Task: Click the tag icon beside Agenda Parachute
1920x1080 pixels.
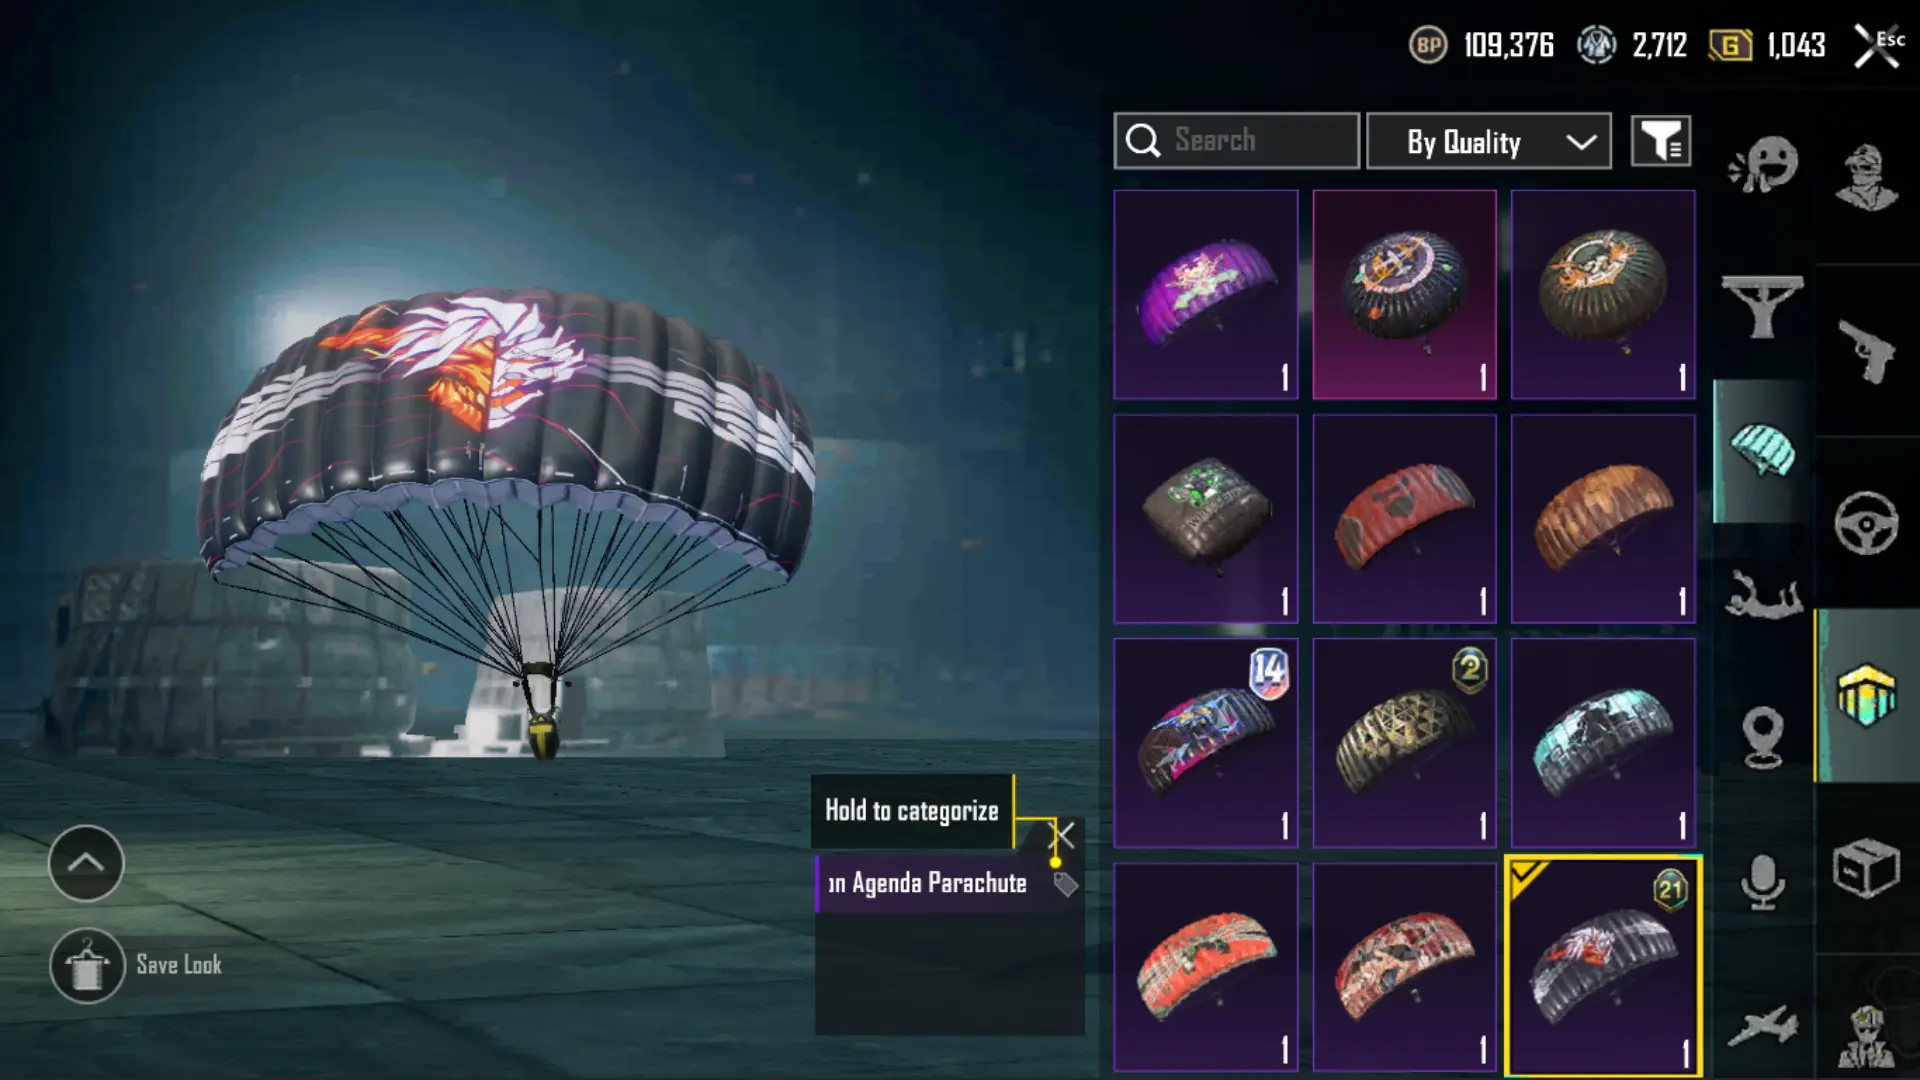Action: [1066, 884]
